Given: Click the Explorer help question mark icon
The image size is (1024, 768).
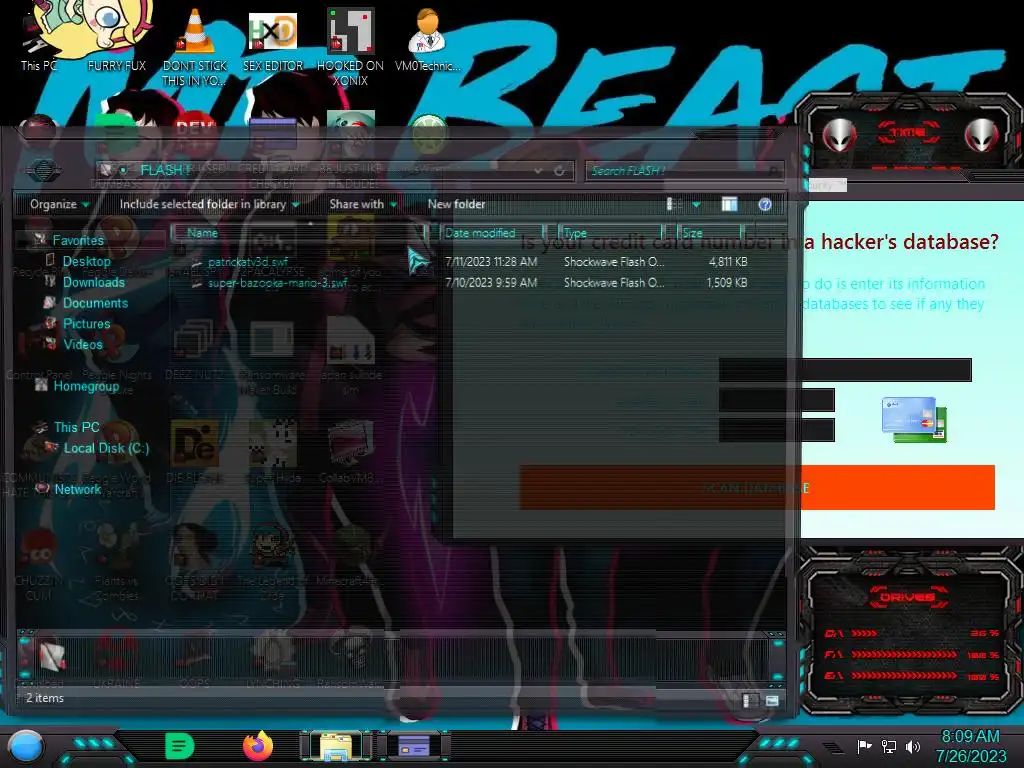Looking at the screenshot, I should [x=765, y=204].
